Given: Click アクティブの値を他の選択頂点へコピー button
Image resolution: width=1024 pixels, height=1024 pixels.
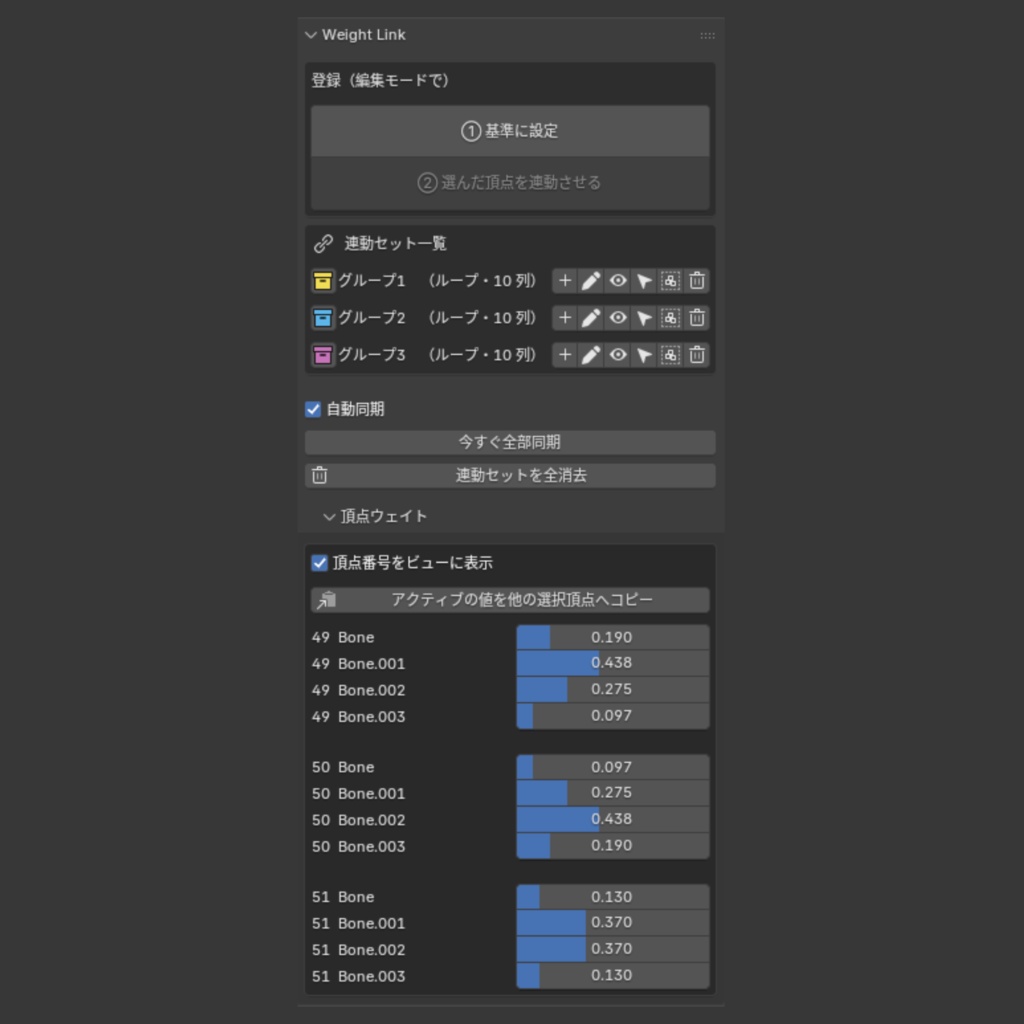Looking at the screenshot, I should click(510, 600).
